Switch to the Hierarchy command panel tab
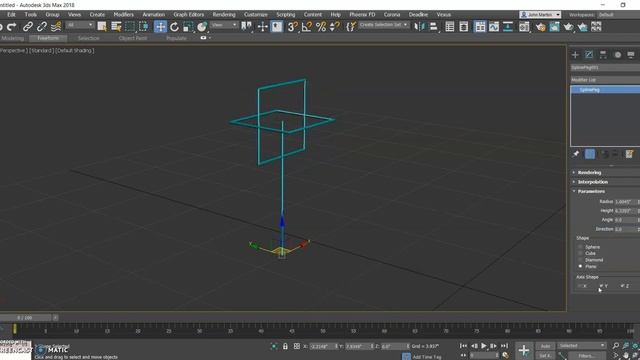Image resolution: width=640 pixels, height=360 pixels. pos(603,55)
